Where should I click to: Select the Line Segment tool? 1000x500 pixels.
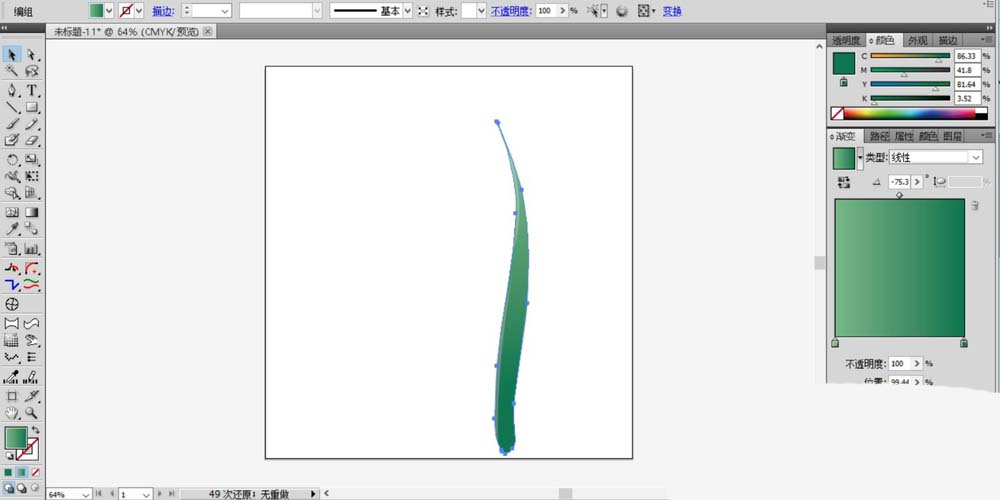[12, 107]
